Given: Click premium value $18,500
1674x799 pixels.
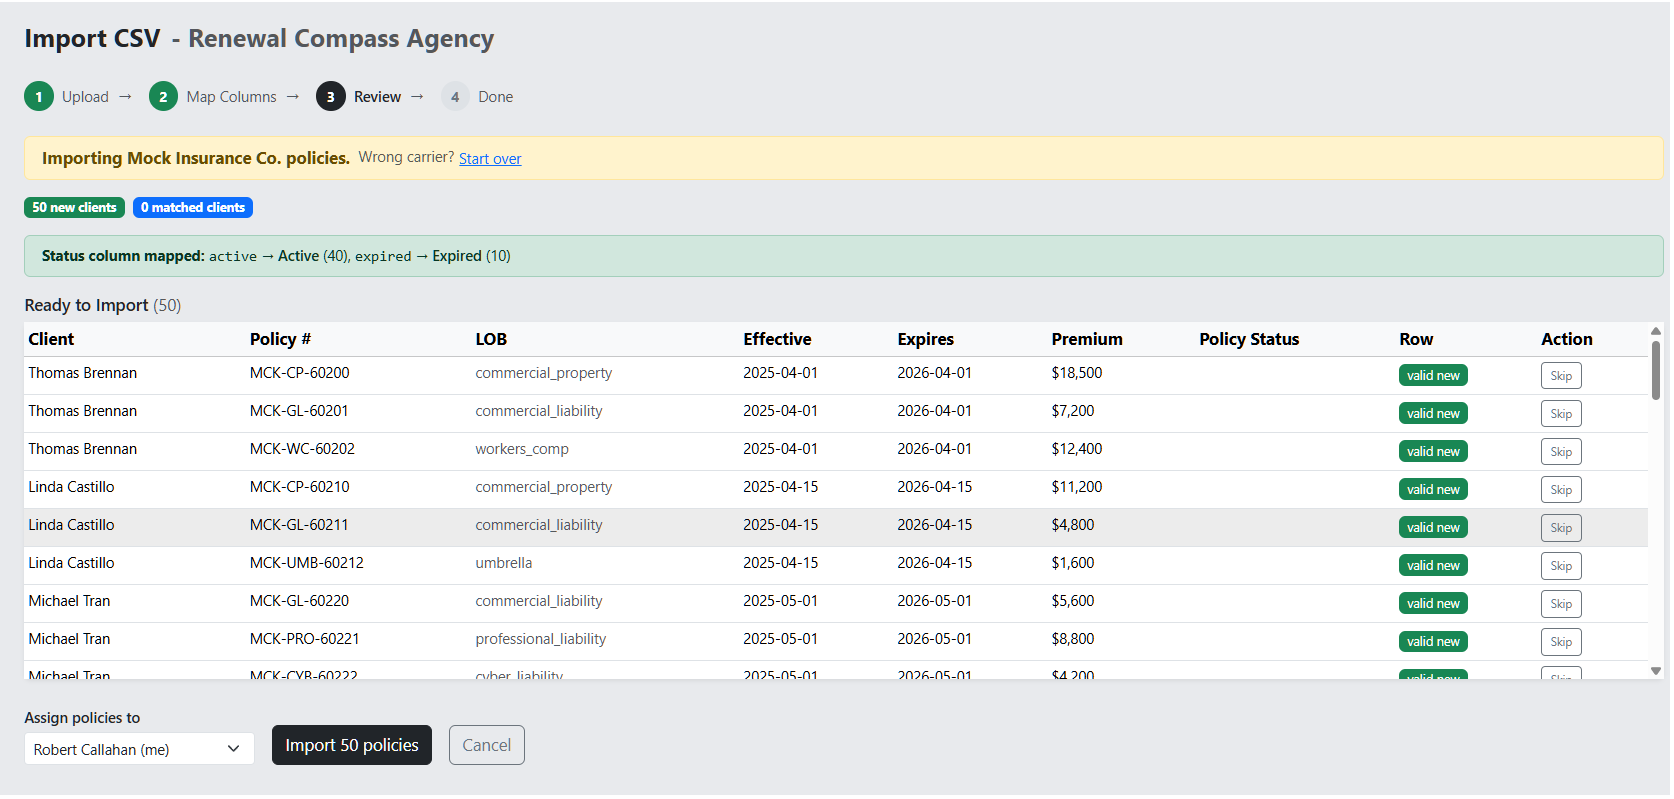Looking at the screenshot, I should [1077, 373].
